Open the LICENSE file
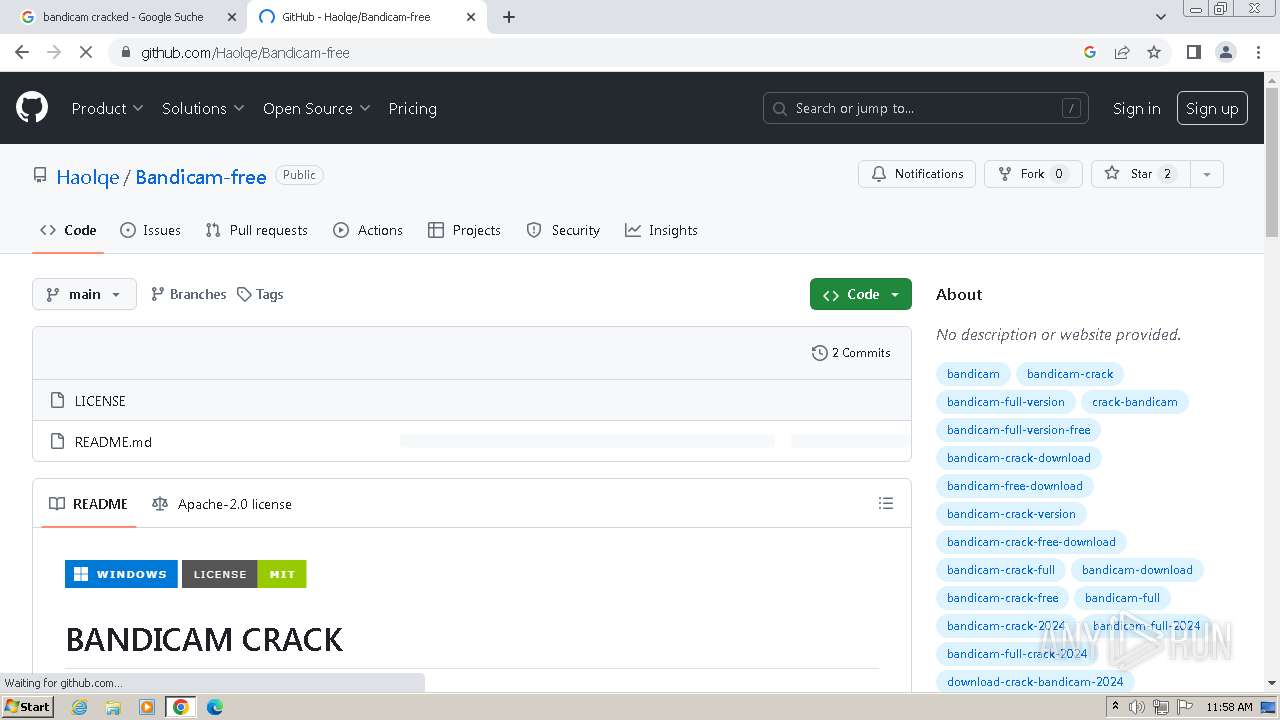 100,401
